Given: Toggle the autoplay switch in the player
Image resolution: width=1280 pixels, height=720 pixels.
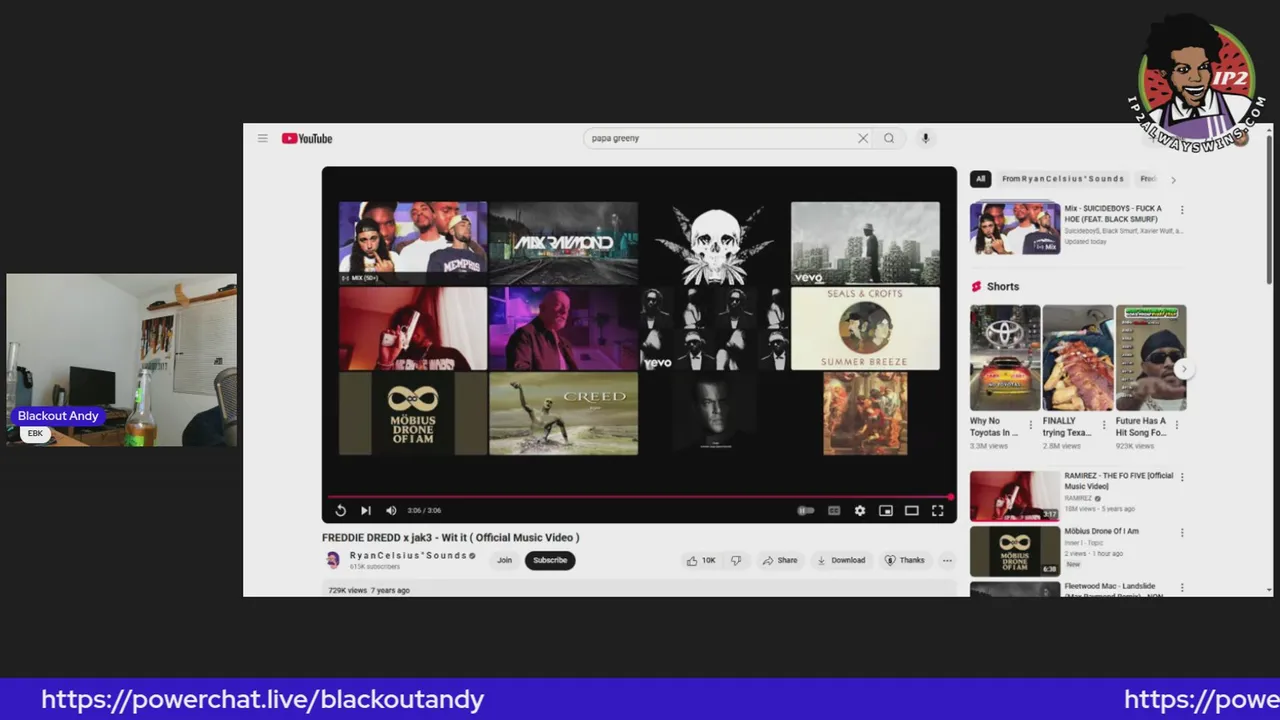Looking at the screenshot, I should point(806,510).
